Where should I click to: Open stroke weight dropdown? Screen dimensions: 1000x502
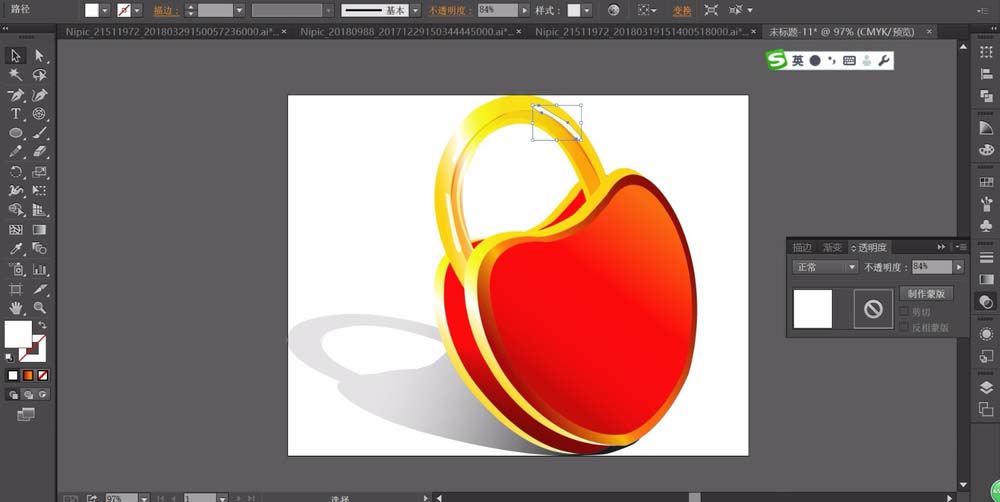tap(240, 11)
